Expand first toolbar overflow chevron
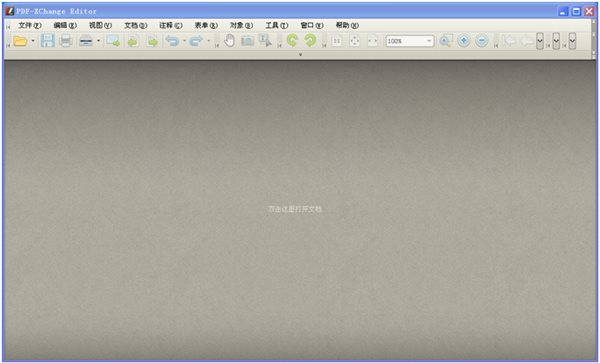Image resolution: width=600 pixels, height=363 pixels. tap(540, 41)
